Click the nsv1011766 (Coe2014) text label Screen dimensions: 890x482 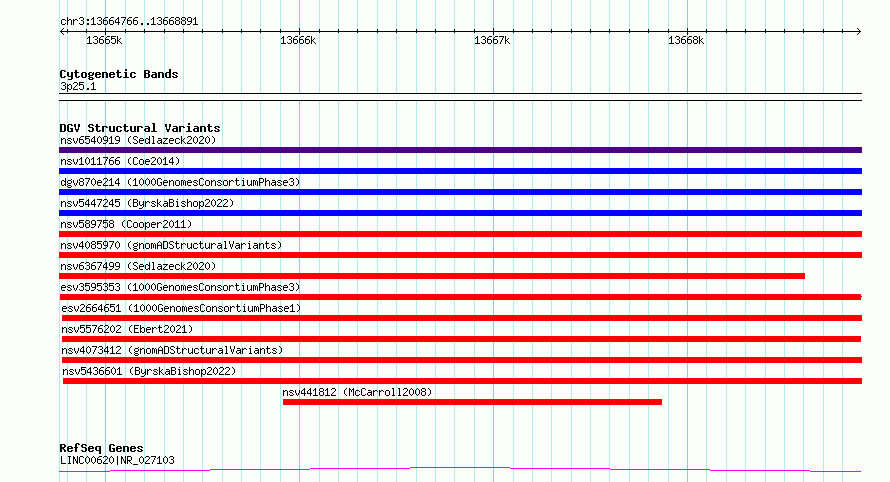tap(120, 161)
